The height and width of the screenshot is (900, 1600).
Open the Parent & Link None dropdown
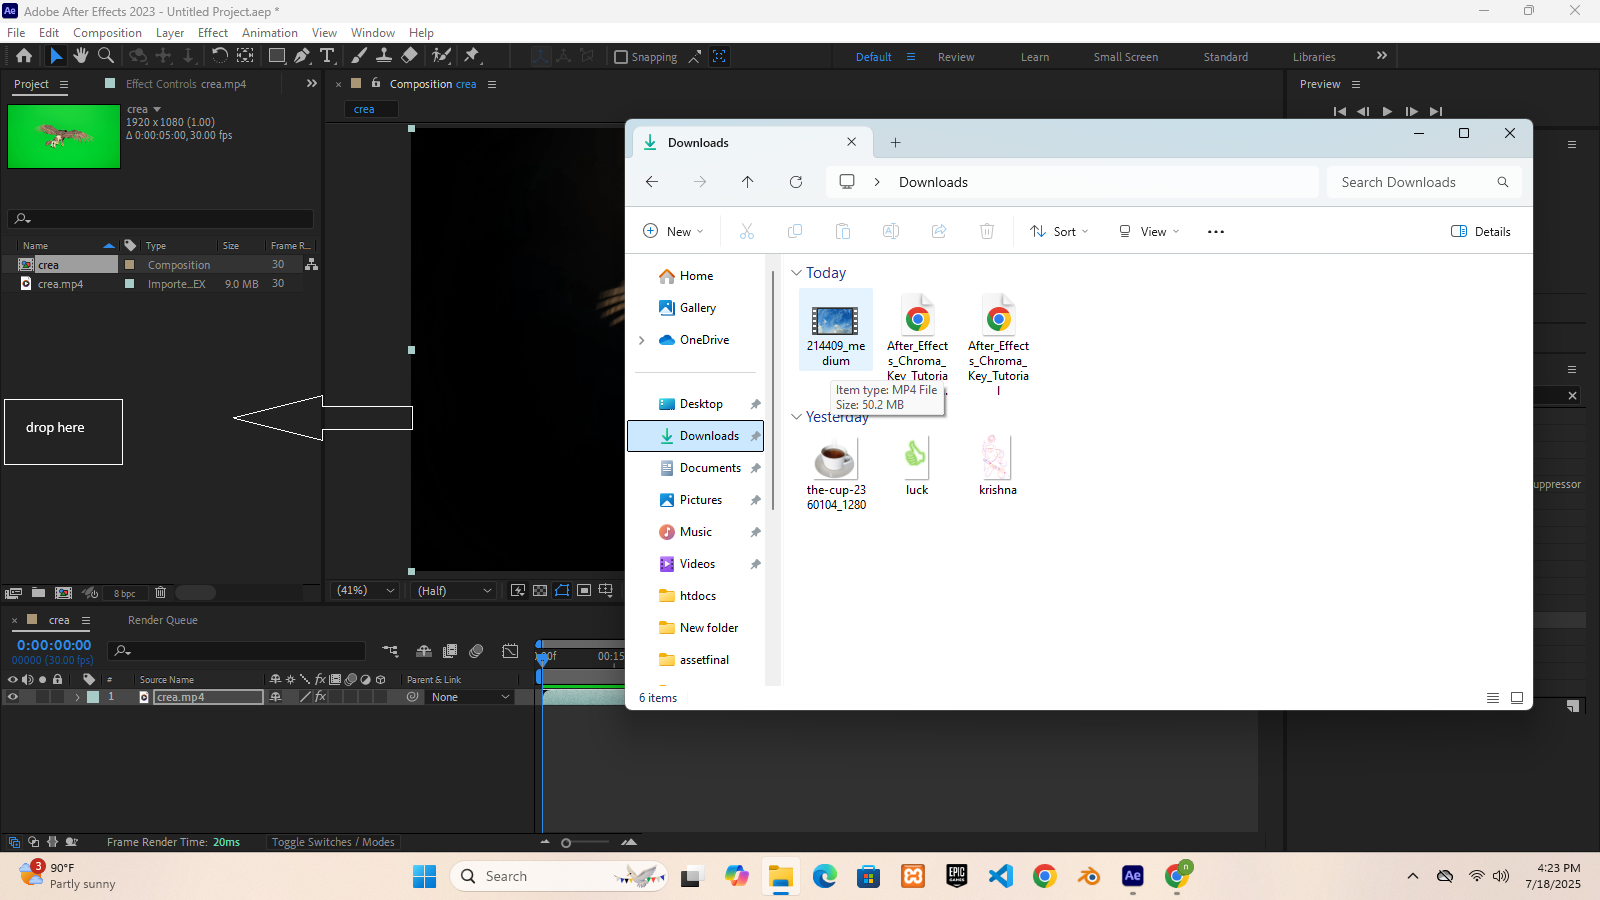point(470,697)
